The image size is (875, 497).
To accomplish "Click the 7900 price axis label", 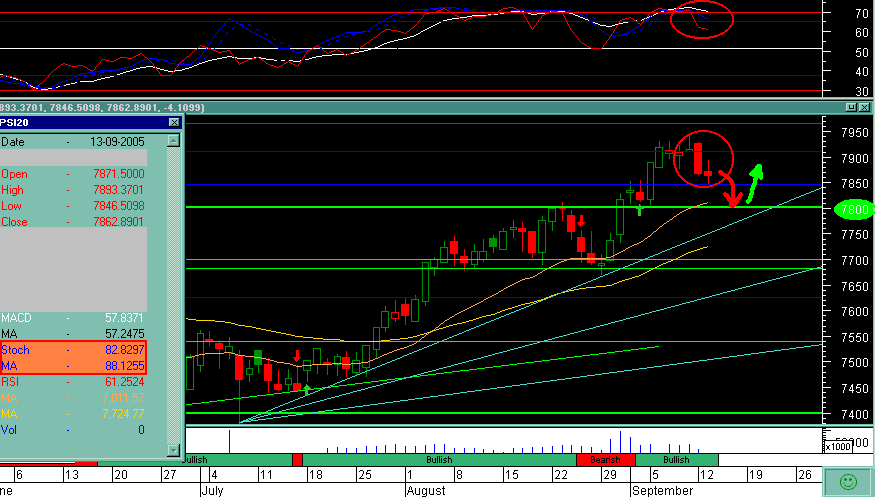I will pos(854,158).
